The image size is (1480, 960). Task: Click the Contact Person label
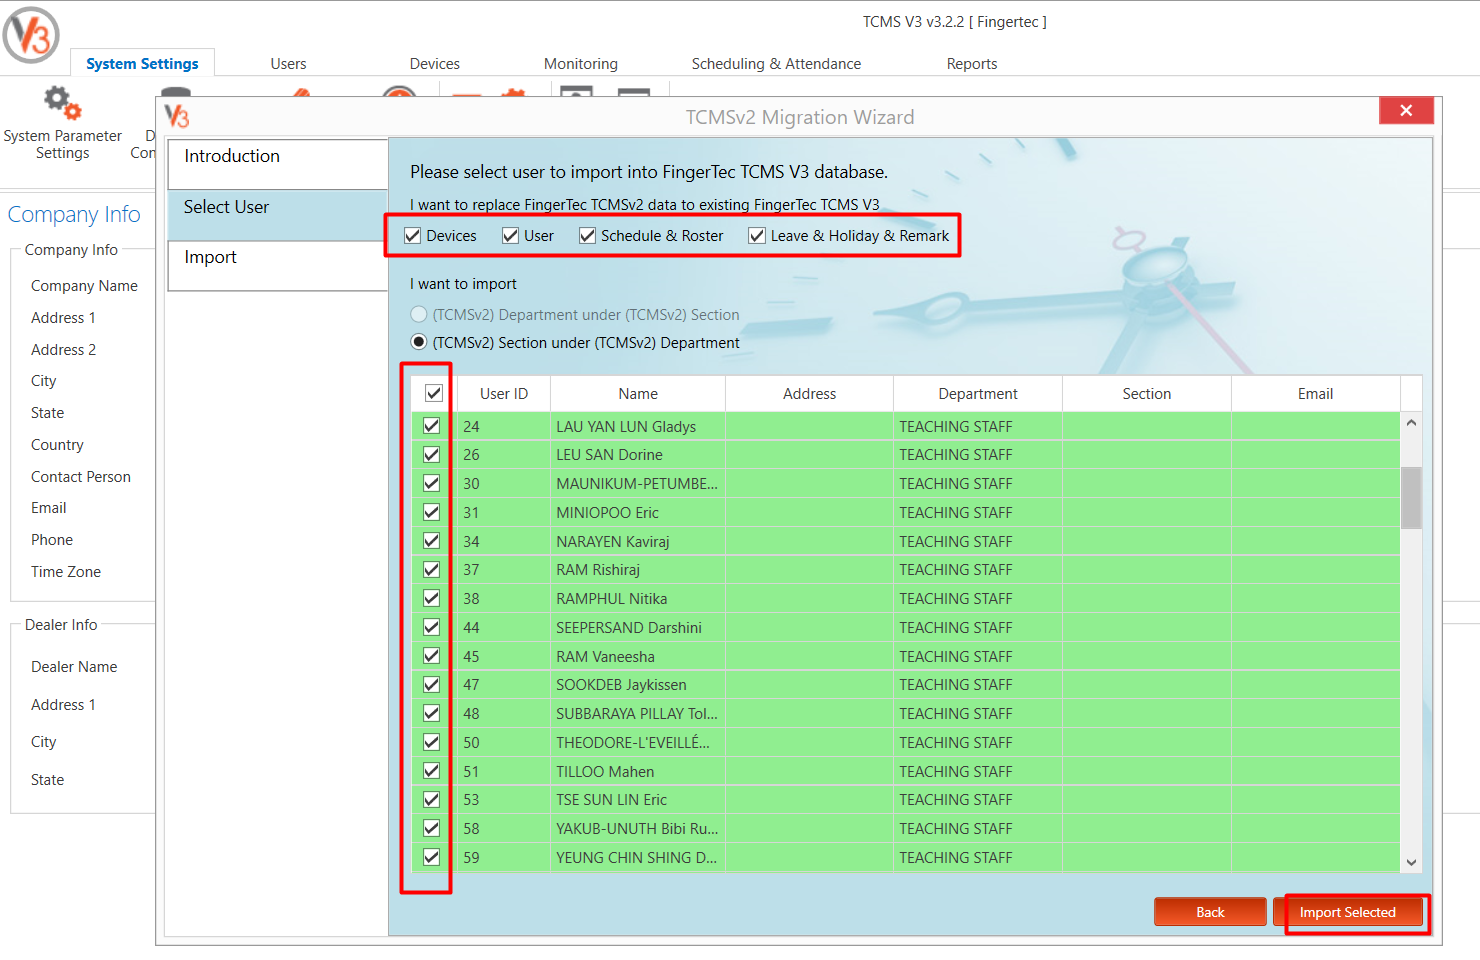pyautogui.click(x=81, y=477)
